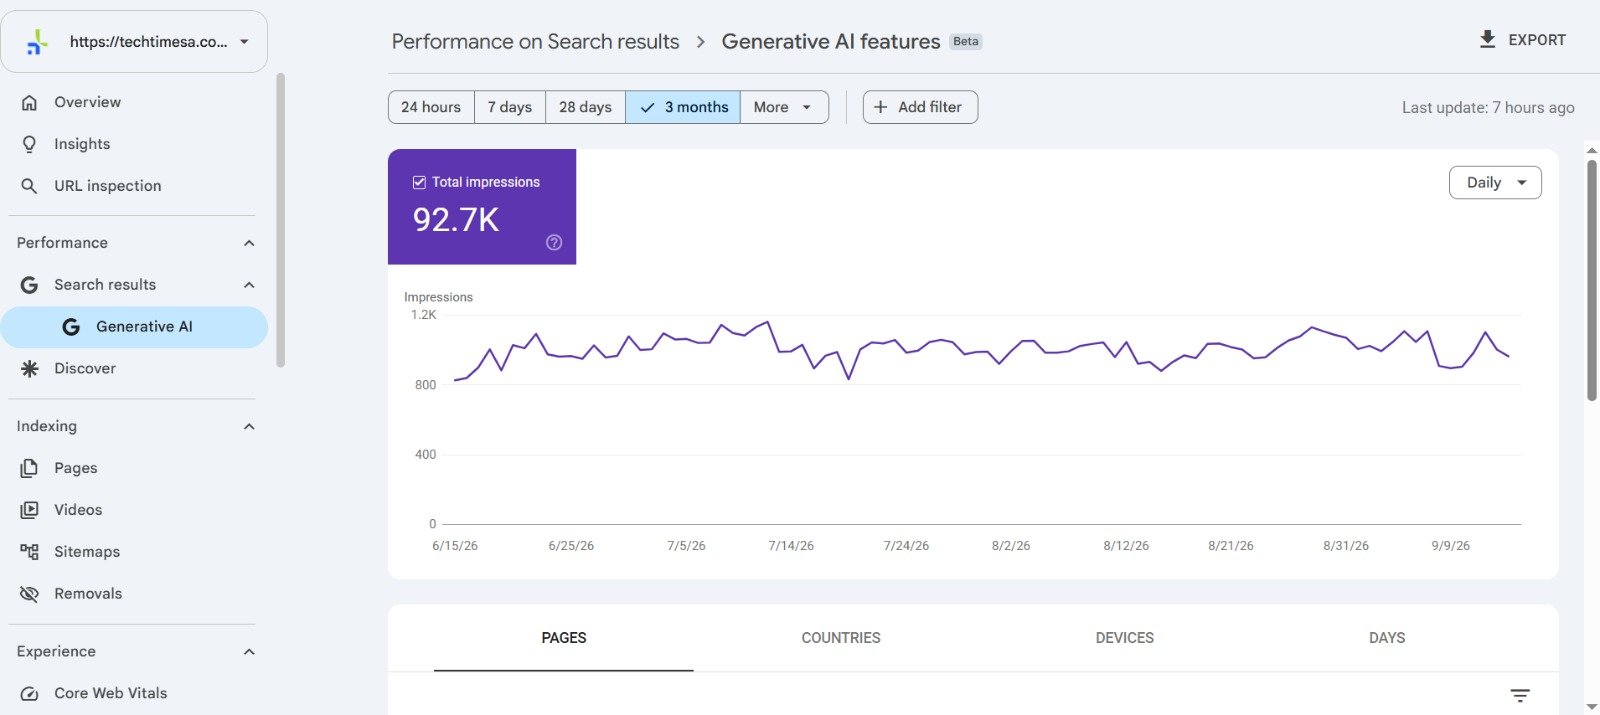Click the Insights lightbulb icon
Image resolution: width=1600 pixels, height=715 pixels.
coord(30,144)
